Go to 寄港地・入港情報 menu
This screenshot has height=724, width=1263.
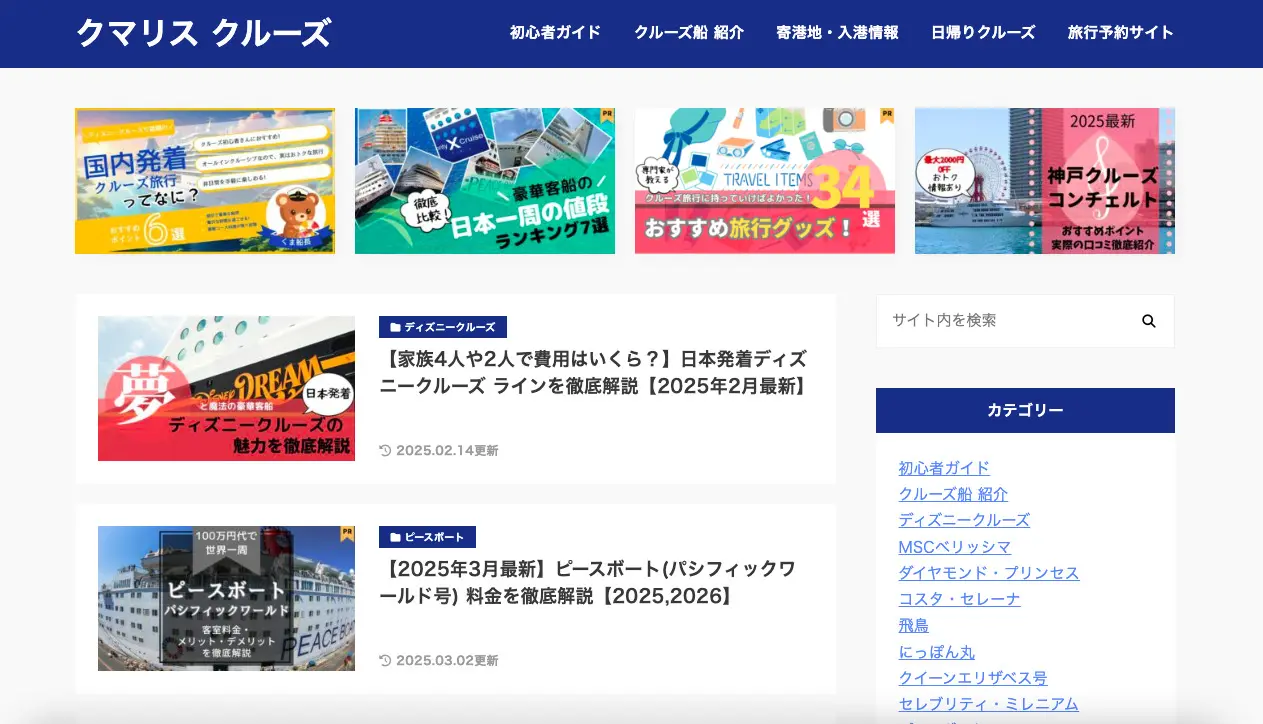[837, 32]
